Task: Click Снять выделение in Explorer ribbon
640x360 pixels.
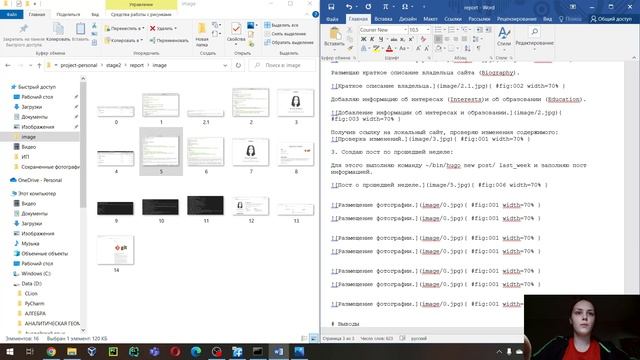Action: click(x=285, y=34)
